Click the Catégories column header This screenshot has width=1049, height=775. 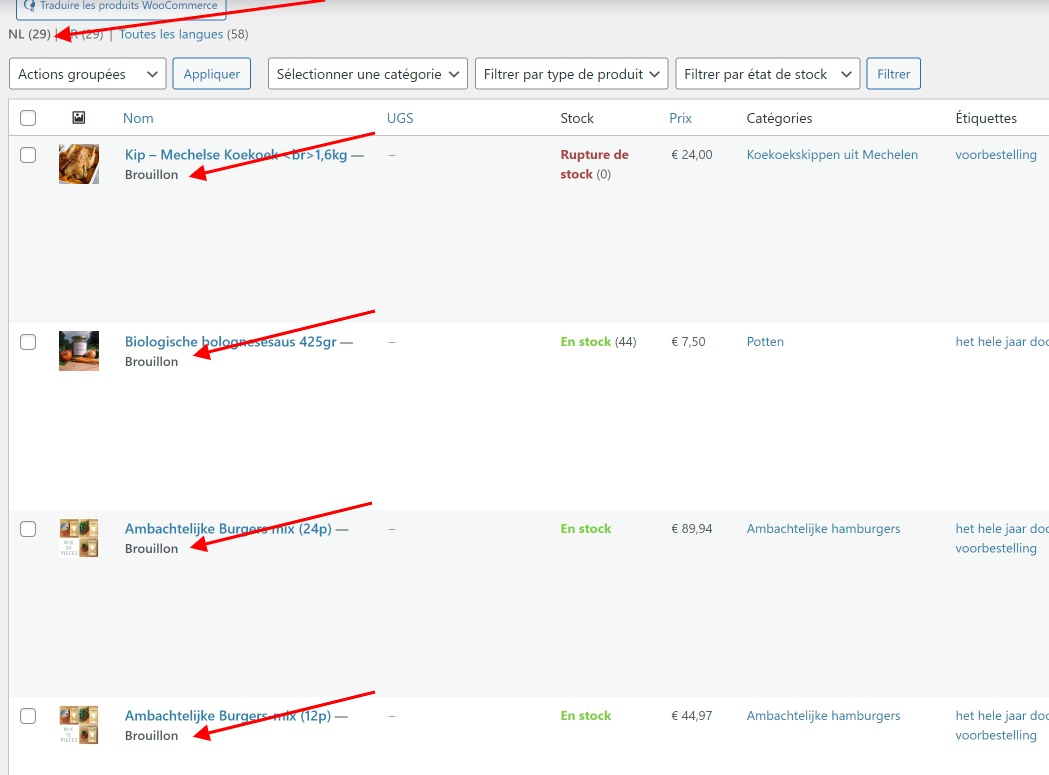pos(779,118)
